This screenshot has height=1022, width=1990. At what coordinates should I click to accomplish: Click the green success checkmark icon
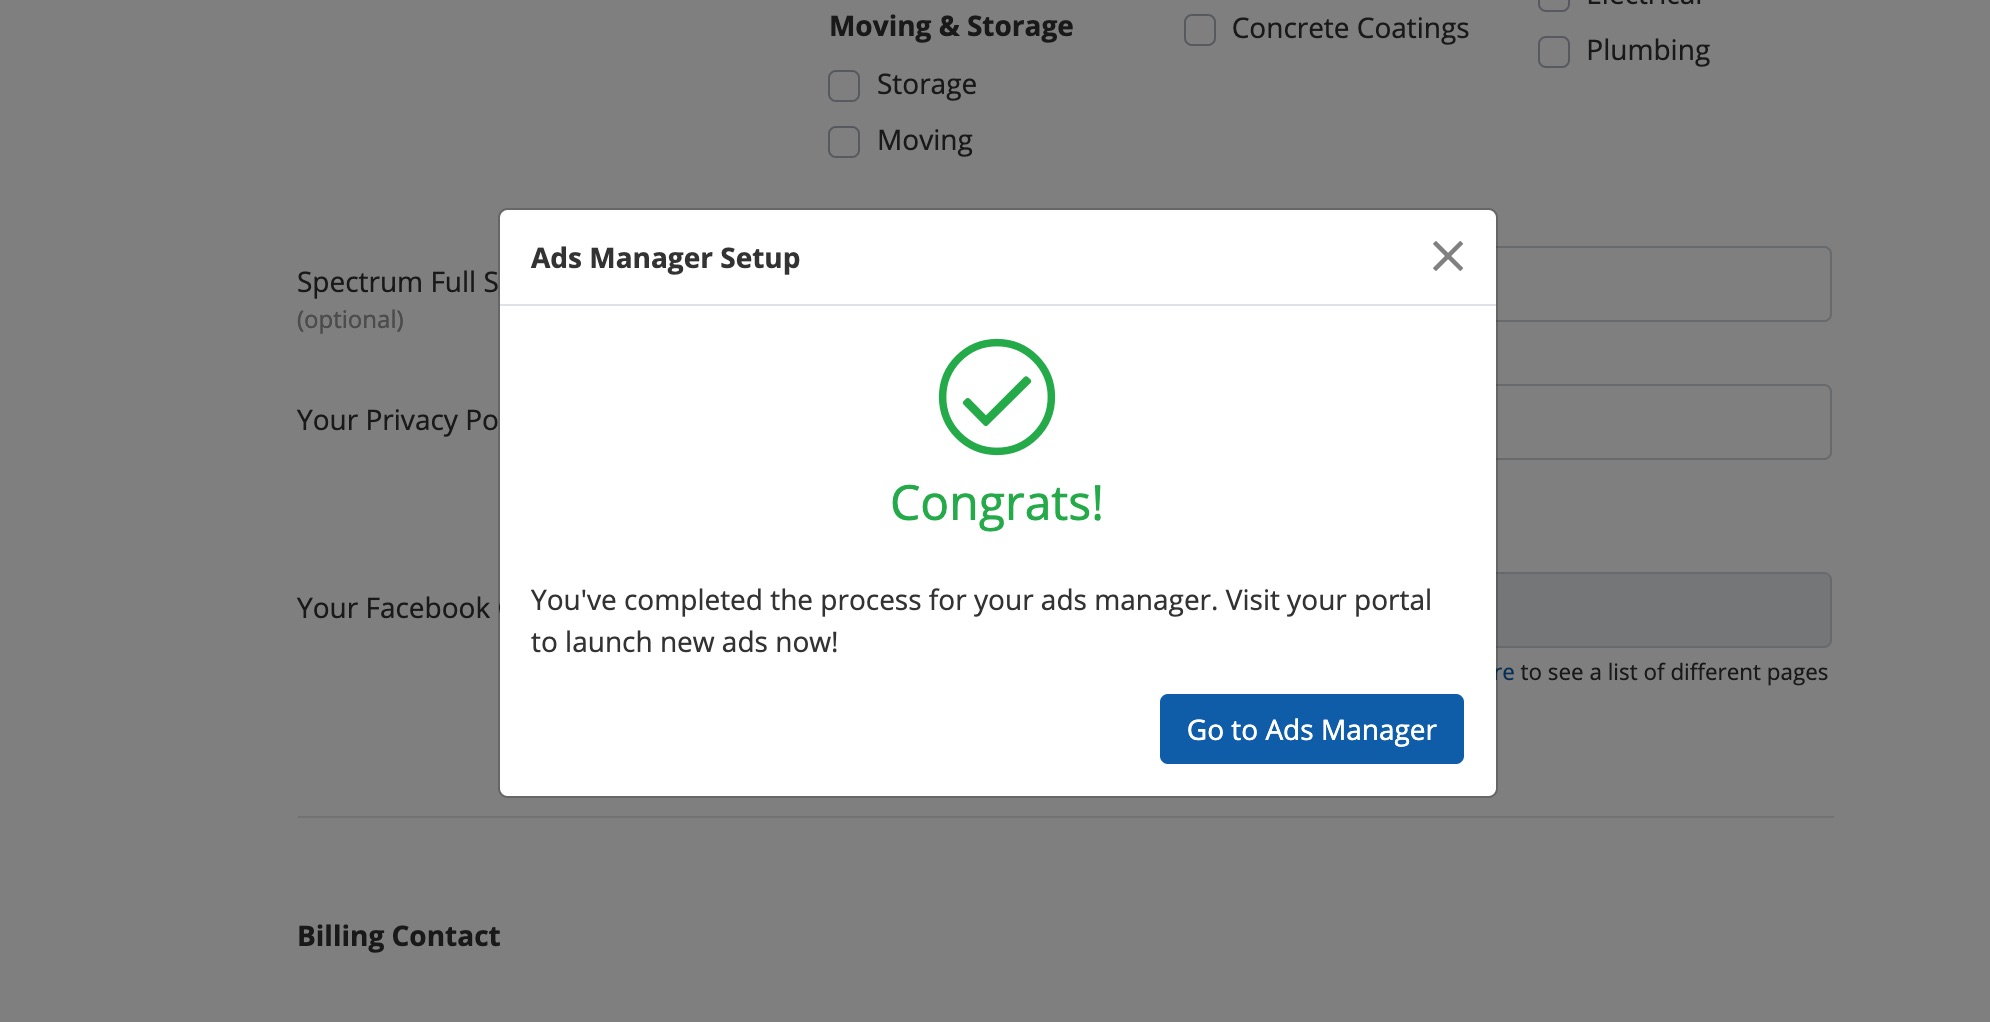996,397
